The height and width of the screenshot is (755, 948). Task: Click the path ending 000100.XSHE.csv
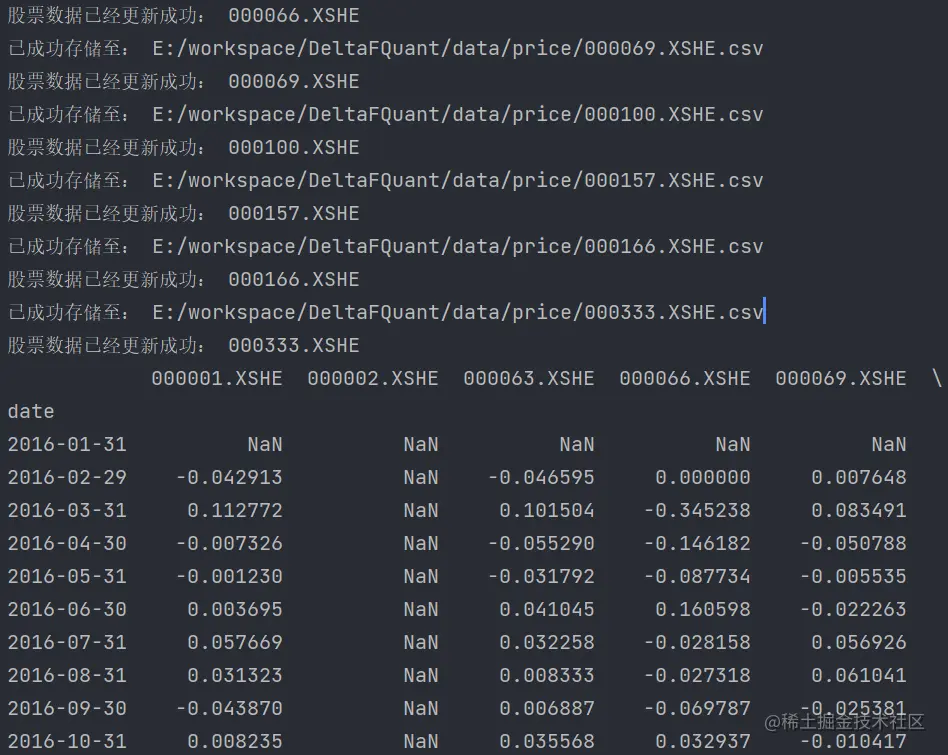click(x=458, y=114)
